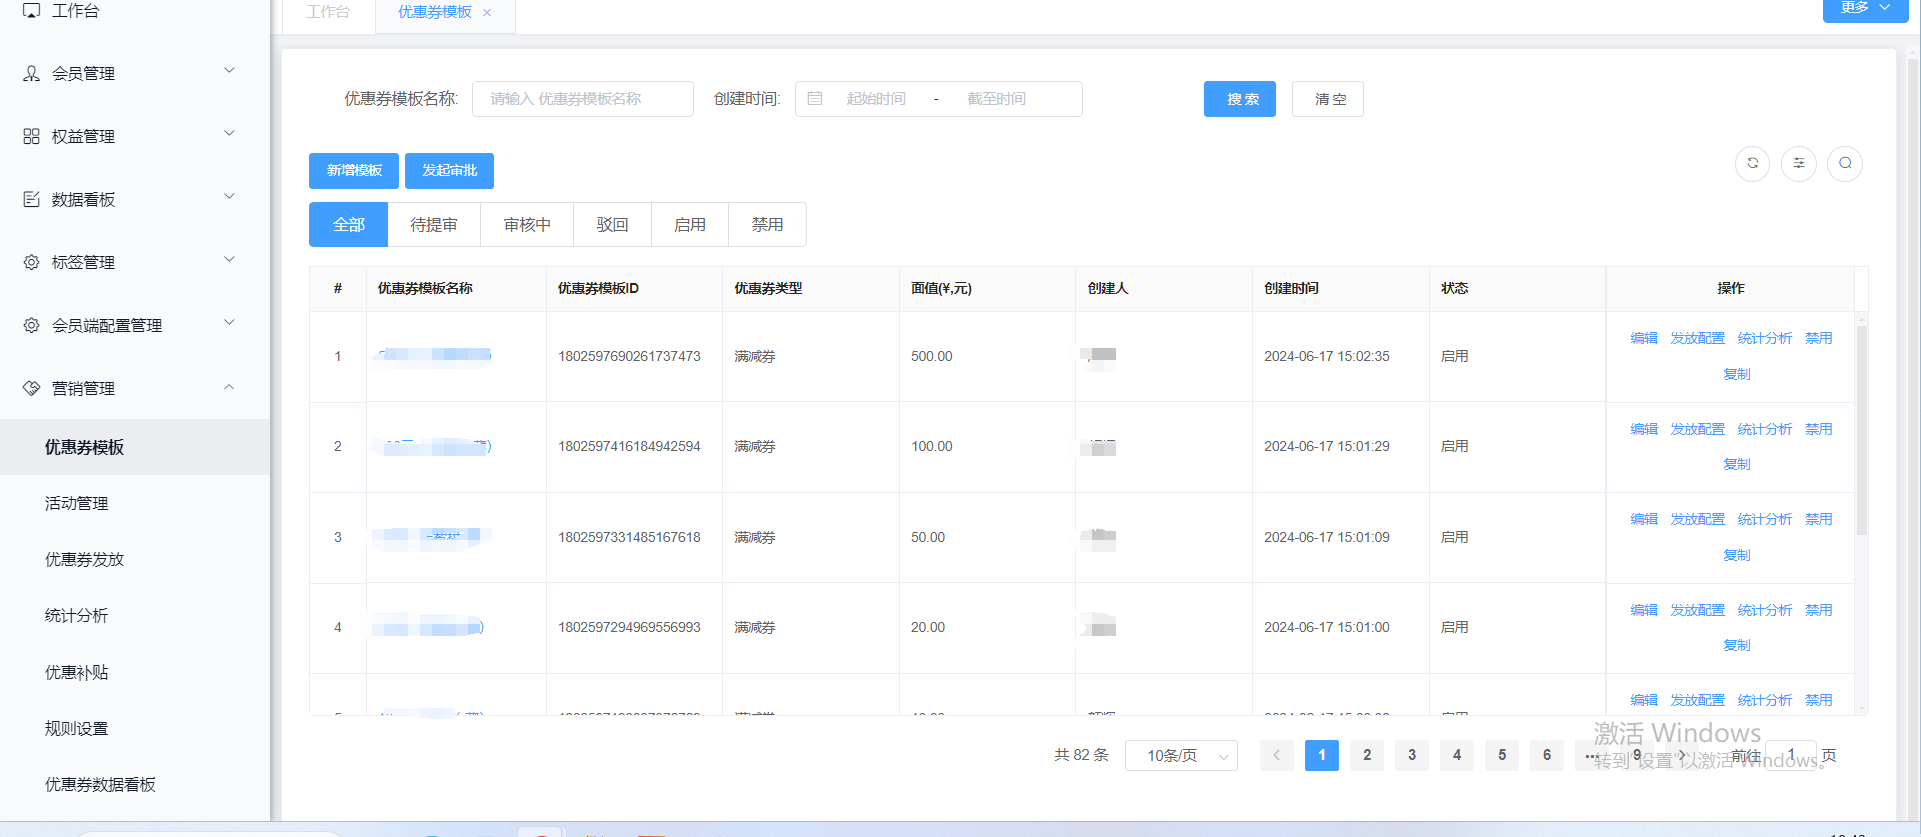Open the 10条/页 page size dropdown
This screenshot has height=837, width=1921.
1181,755
